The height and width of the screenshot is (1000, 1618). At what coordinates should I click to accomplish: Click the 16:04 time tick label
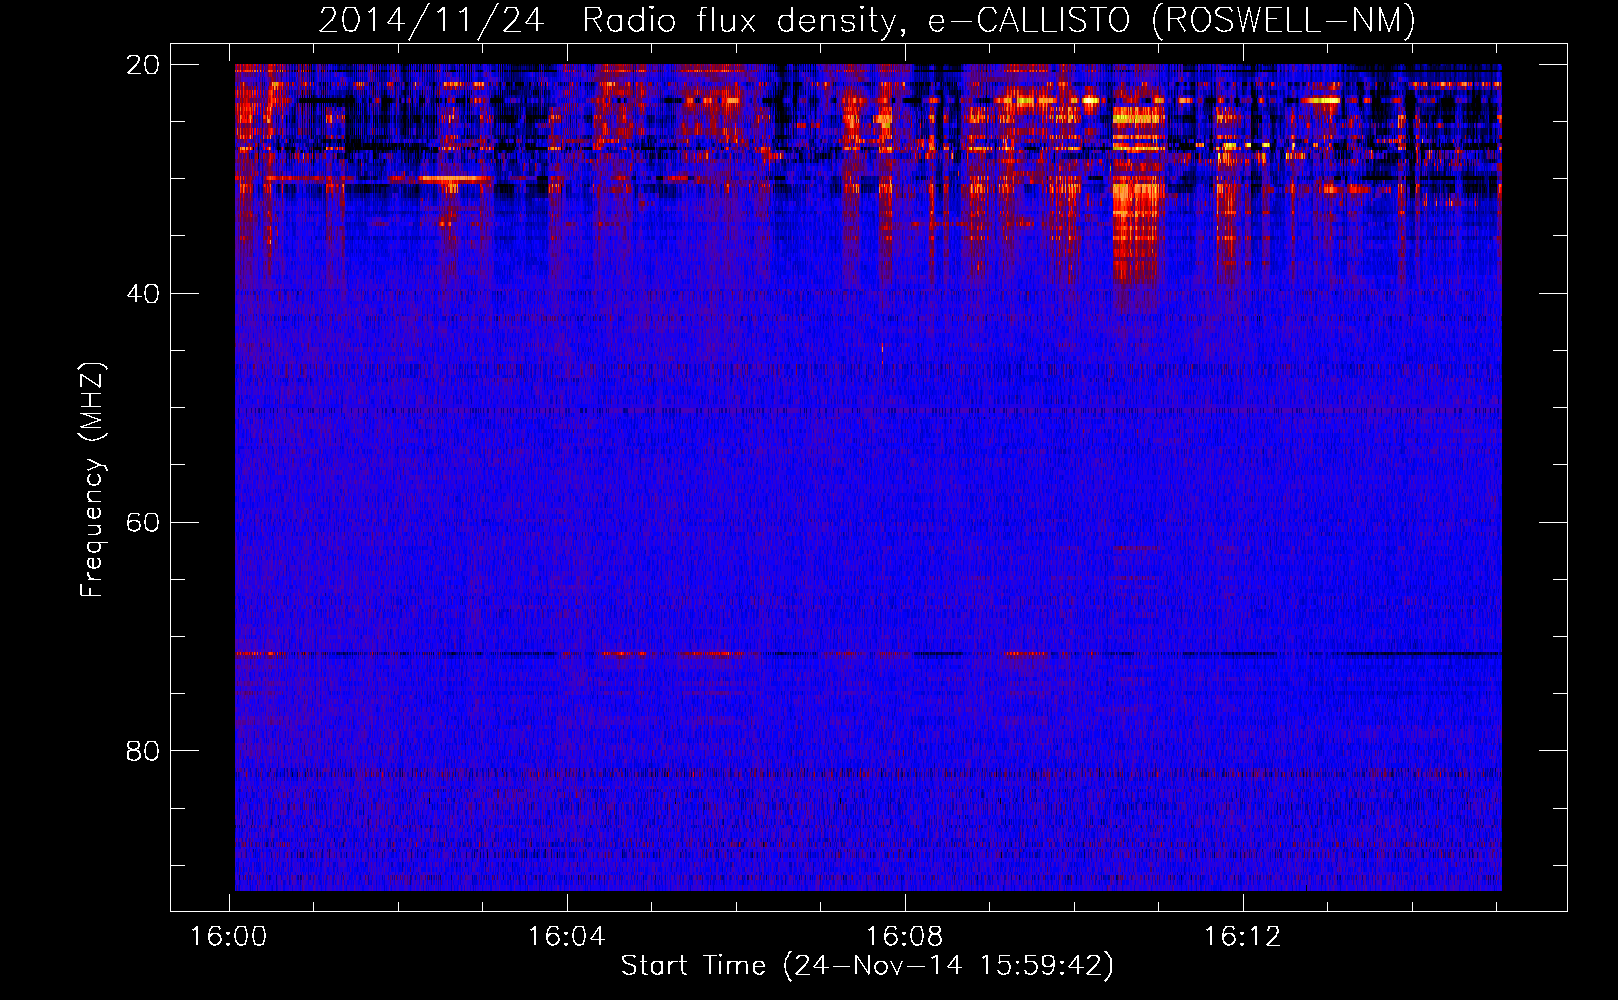567,937
